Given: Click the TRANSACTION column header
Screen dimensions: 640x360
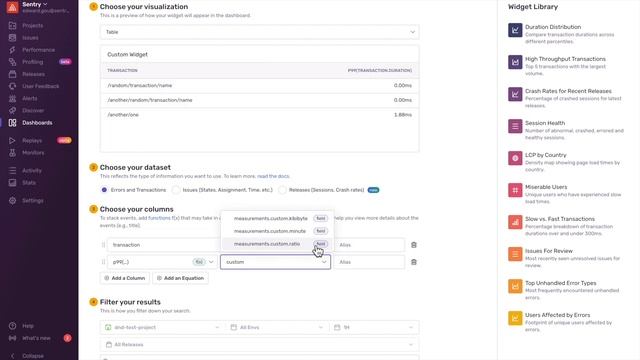Looking at the screenshot, I should point(122,71).
